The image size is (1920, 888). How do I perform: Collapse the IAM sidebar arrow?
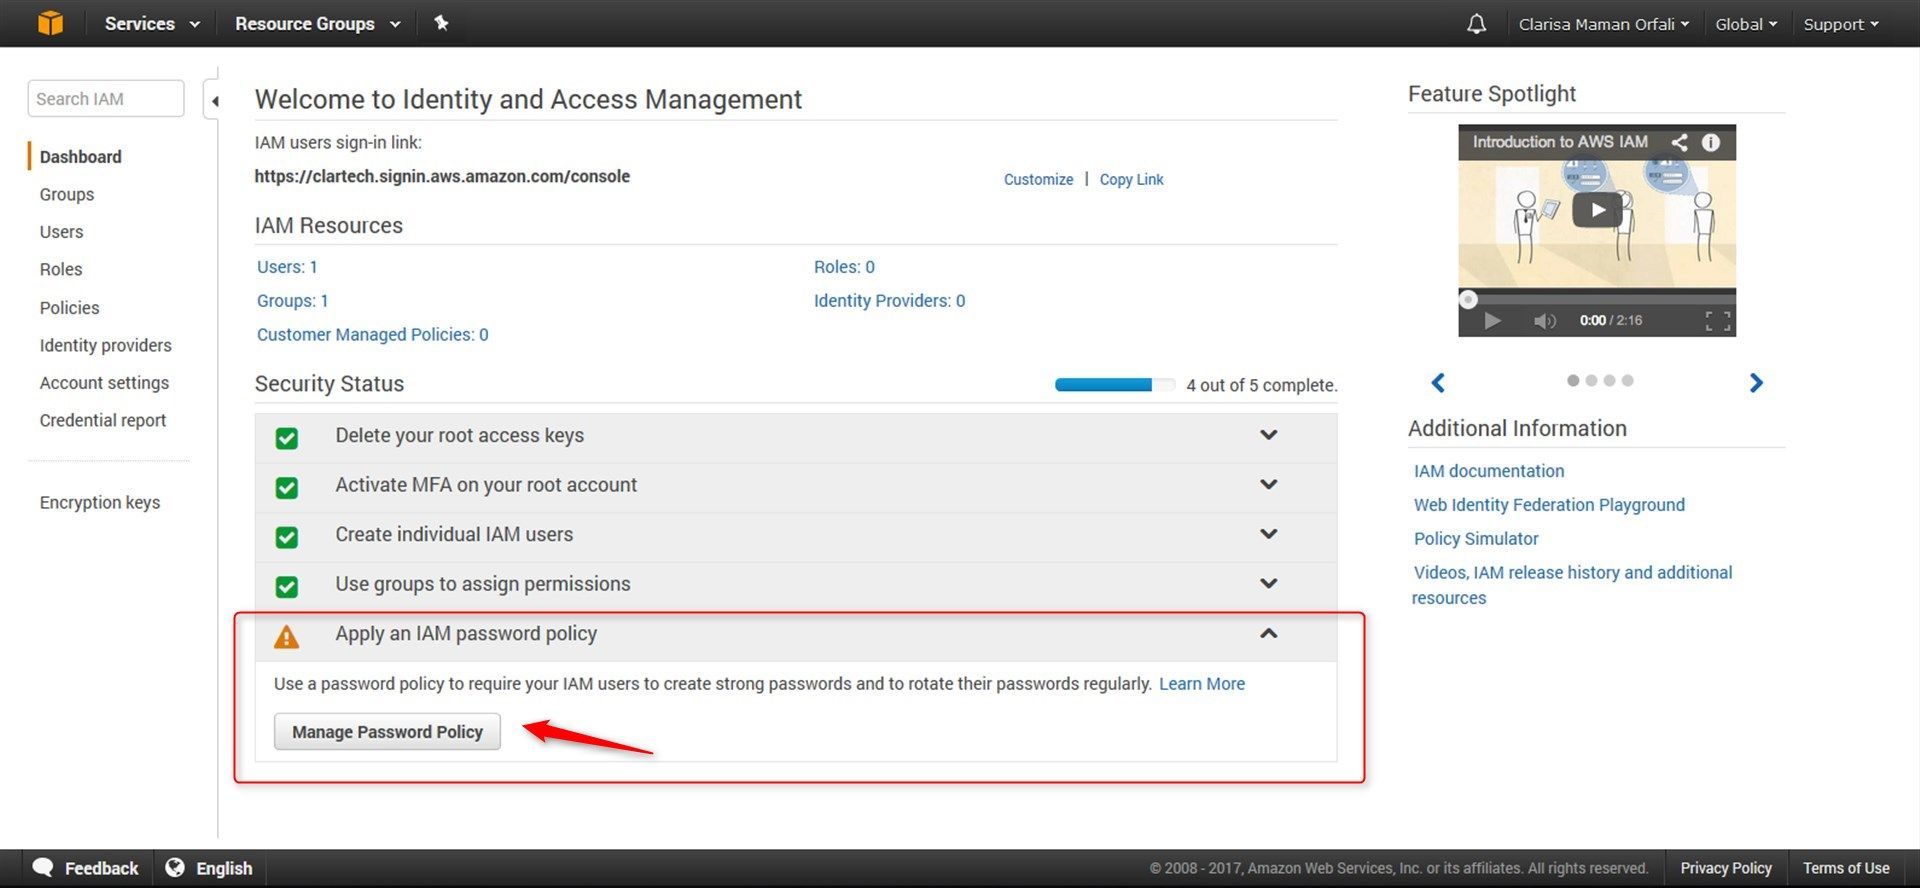[214, 101]
